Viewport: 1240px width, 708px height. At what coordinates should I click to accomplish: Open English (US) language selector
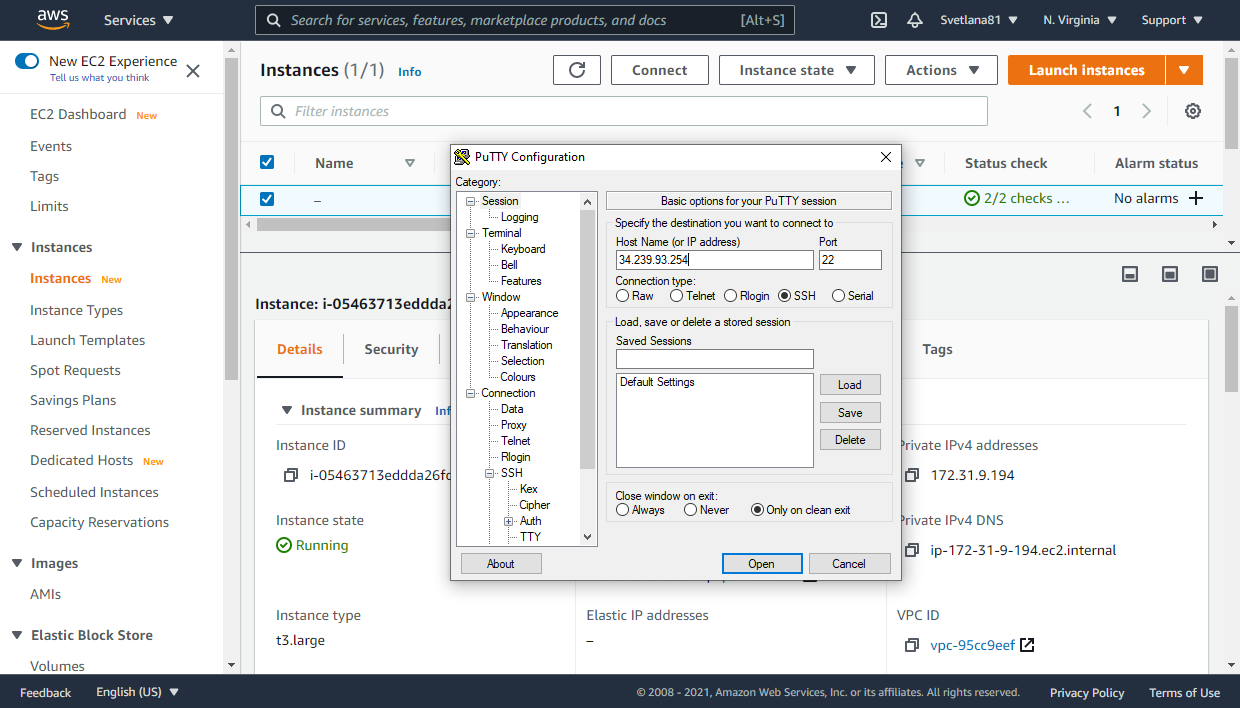137,692
